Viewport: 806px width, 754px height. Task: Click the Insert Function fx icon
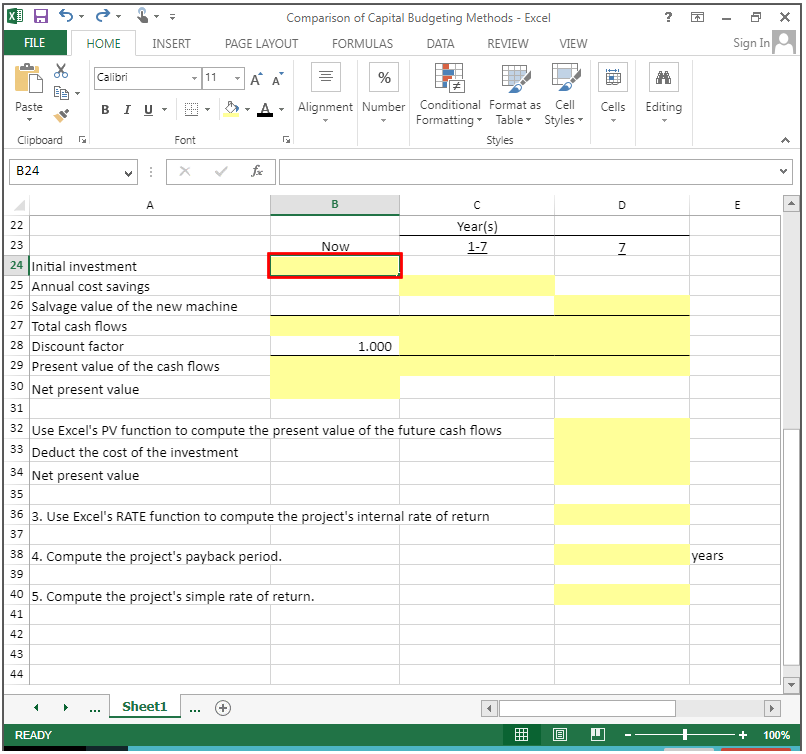pyautogui.click(x=257, y=171)
